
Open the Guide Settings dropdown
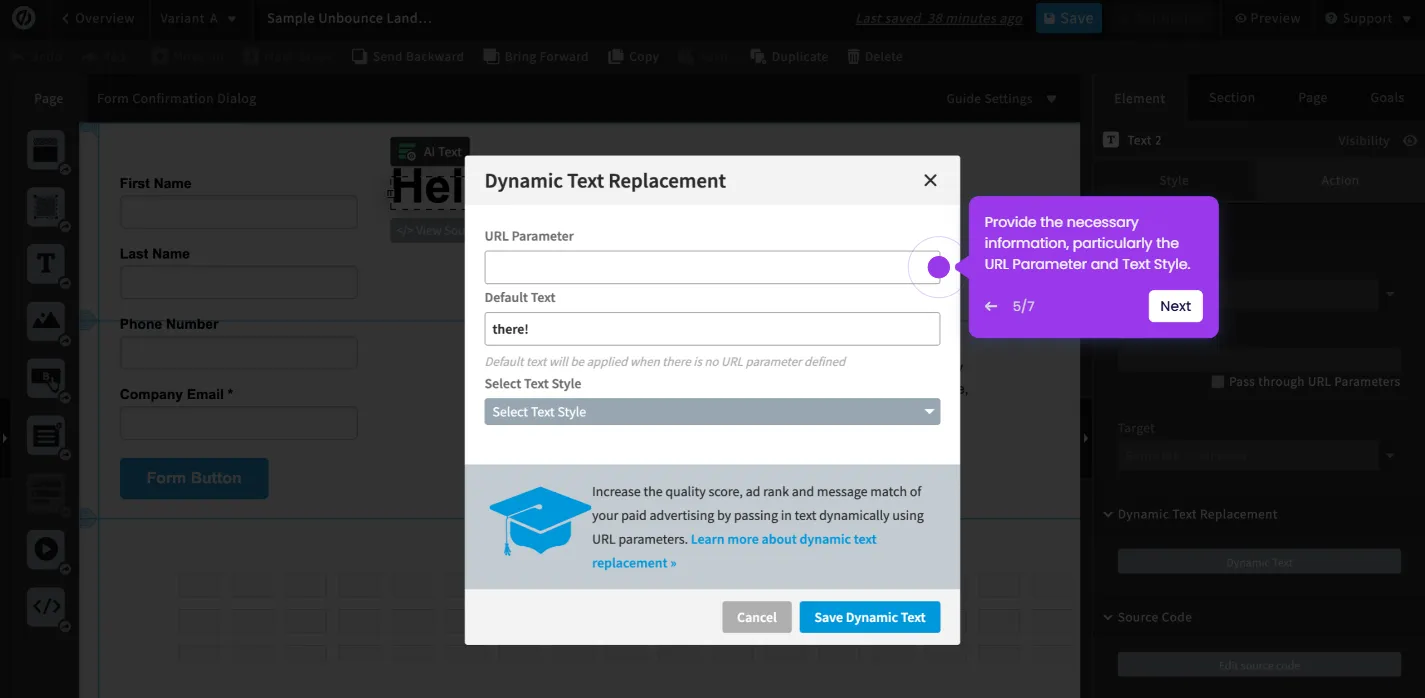click(1001, 98)
